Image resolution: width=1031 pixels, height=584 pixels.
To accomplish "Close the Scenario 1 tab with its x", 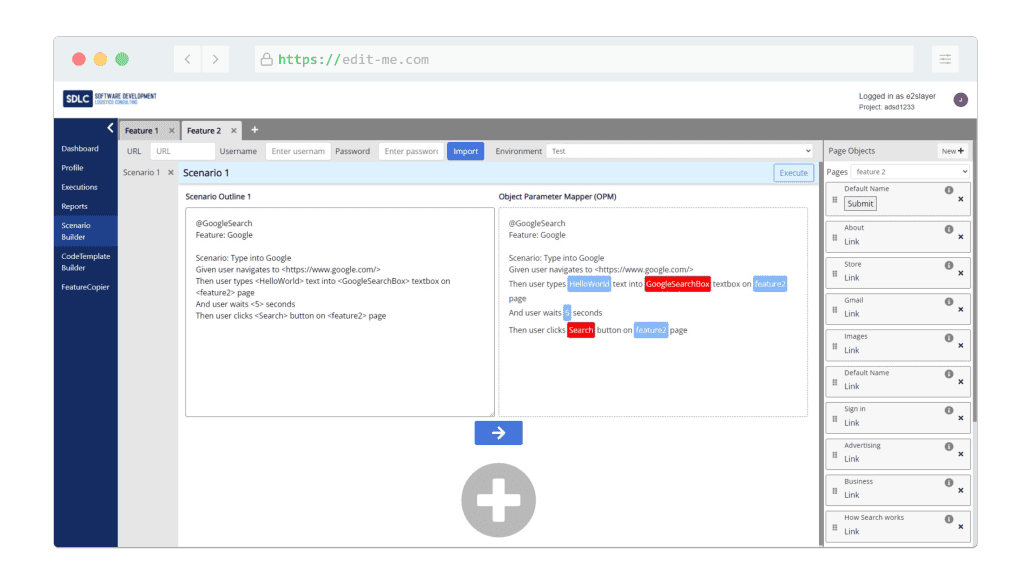I will tap(164, 171).
